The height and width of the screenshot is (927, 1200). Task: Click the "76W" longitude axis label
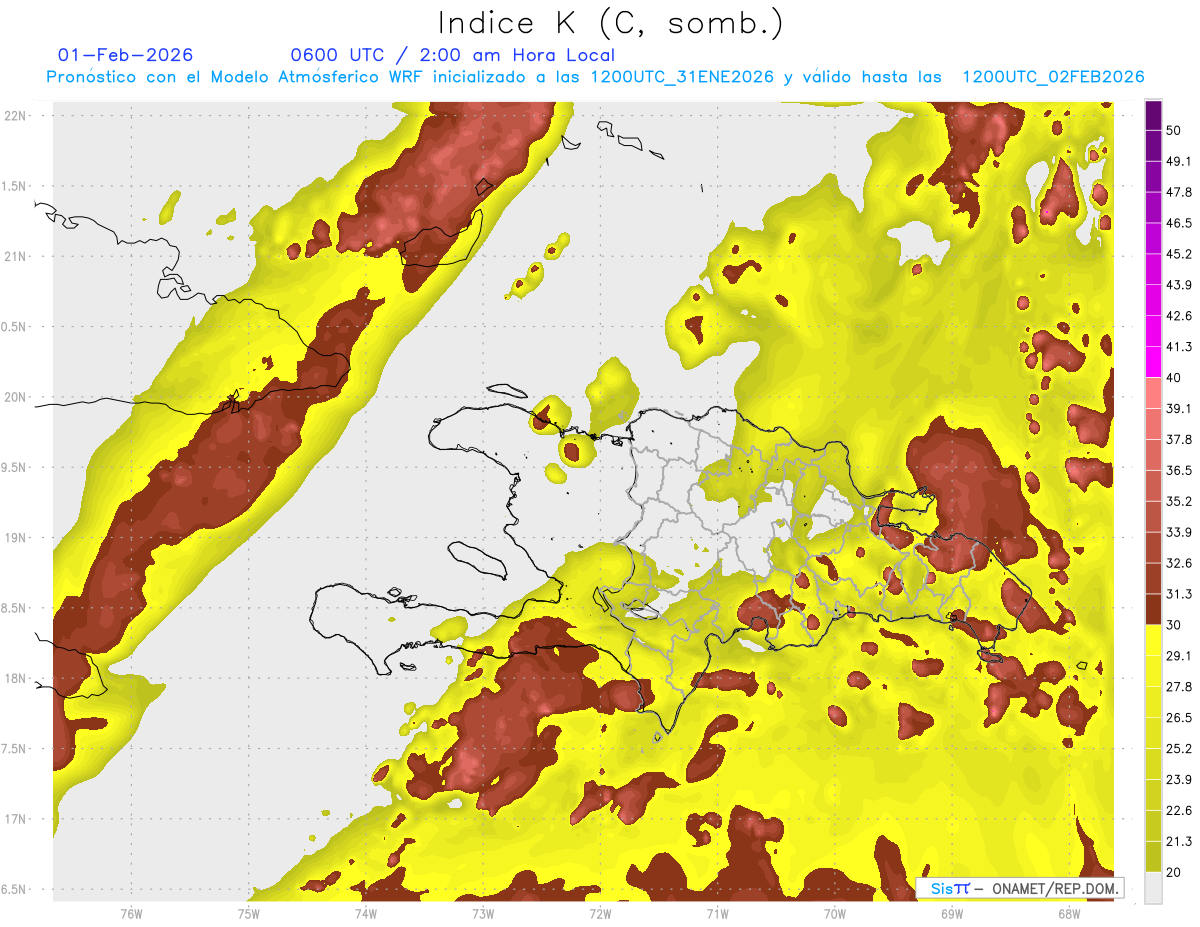131,913
